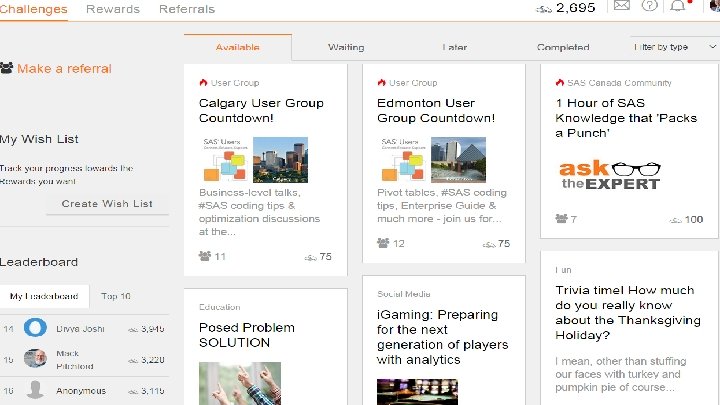This screenshot has height=405, width=720.
Task: Click Anonymous name in leaderboard
Action: [81, 391]
